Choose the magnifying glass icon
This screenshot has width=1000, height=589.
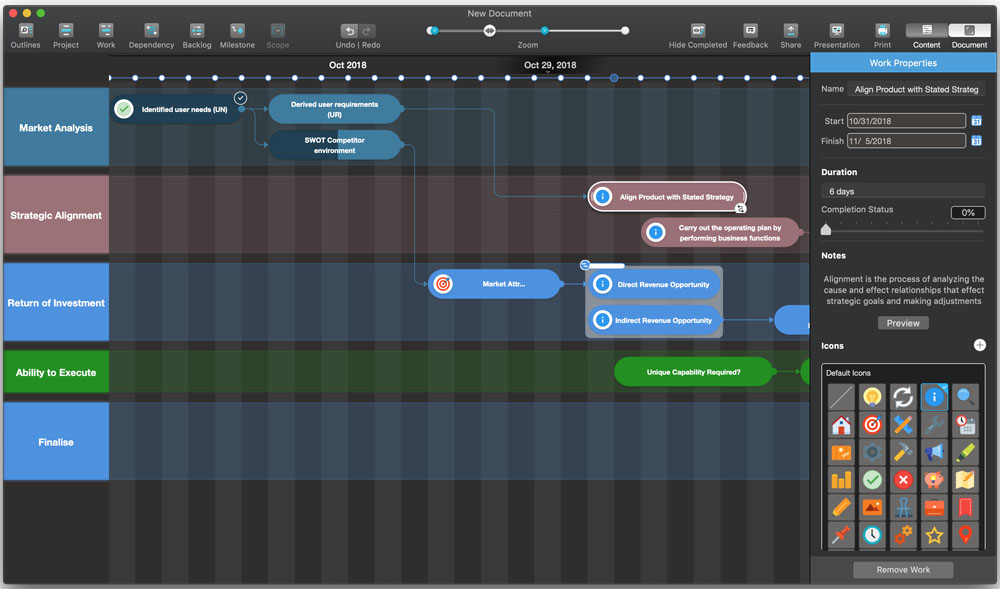965,397
